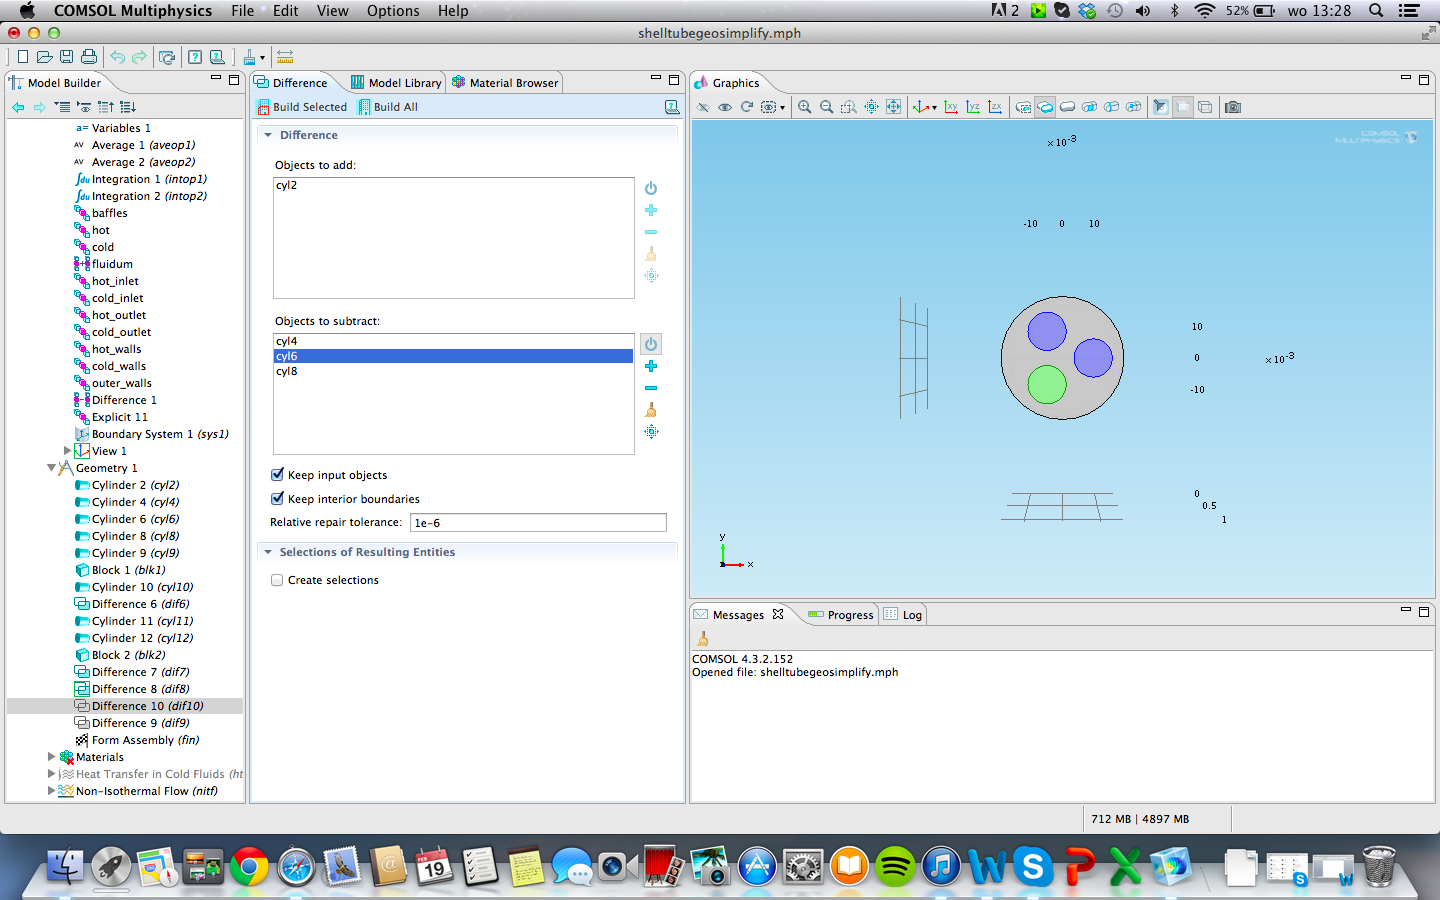
Task: Click the New model icon in toolbar
Action: [x=22, y=57]
